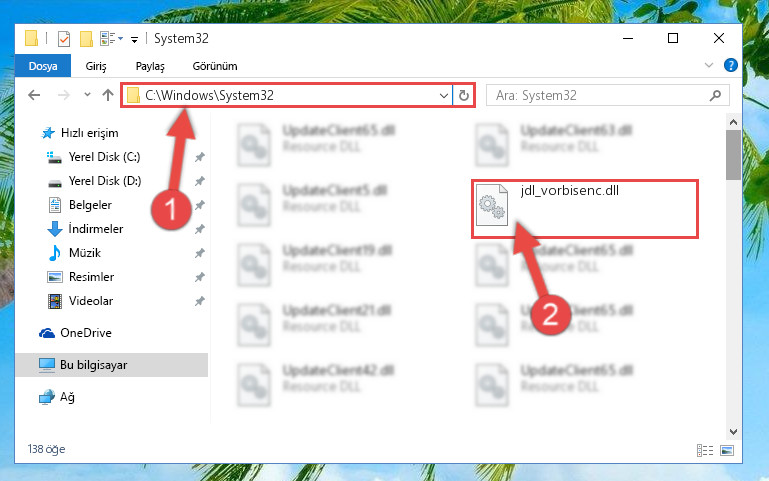The image size is (769, 481).
Task: Click the Properties checkmark icon in title bar
Action: [64, 38]
